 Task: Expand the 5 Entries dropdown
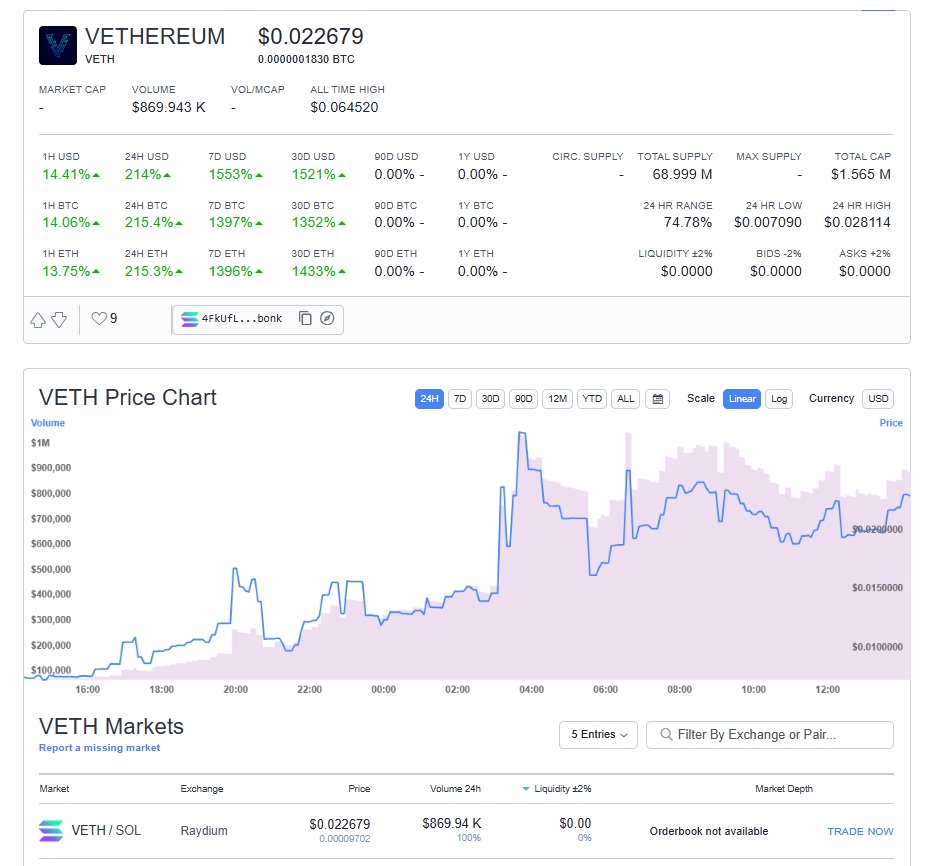598,735
